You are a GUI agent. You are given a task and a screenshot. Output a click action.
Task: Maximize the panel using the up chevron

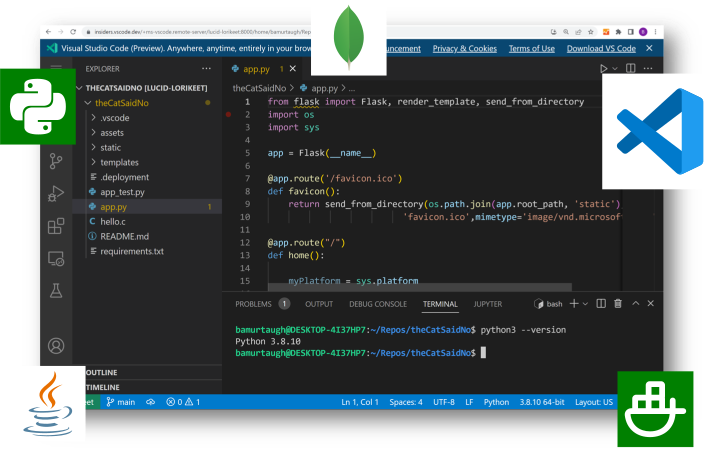point(636,304)
